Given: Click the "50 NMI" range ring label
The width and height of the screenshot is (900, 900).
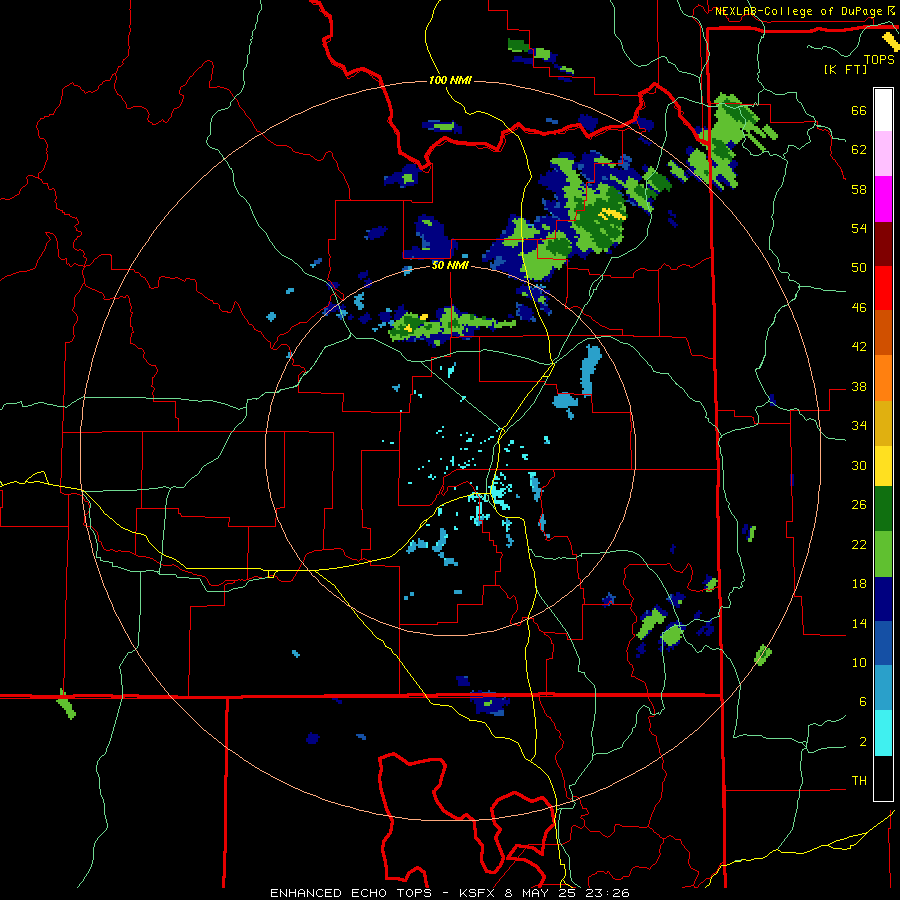Looking at the screenshot, I should click(450, 265).
